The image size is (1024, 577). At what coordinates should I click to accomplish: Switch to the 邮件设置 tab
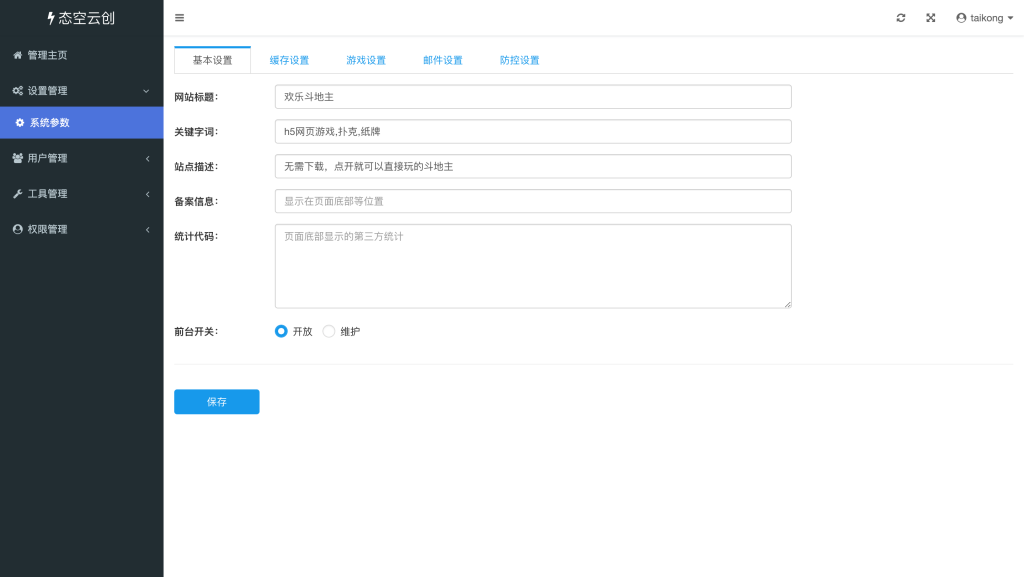tap(442, 60)
